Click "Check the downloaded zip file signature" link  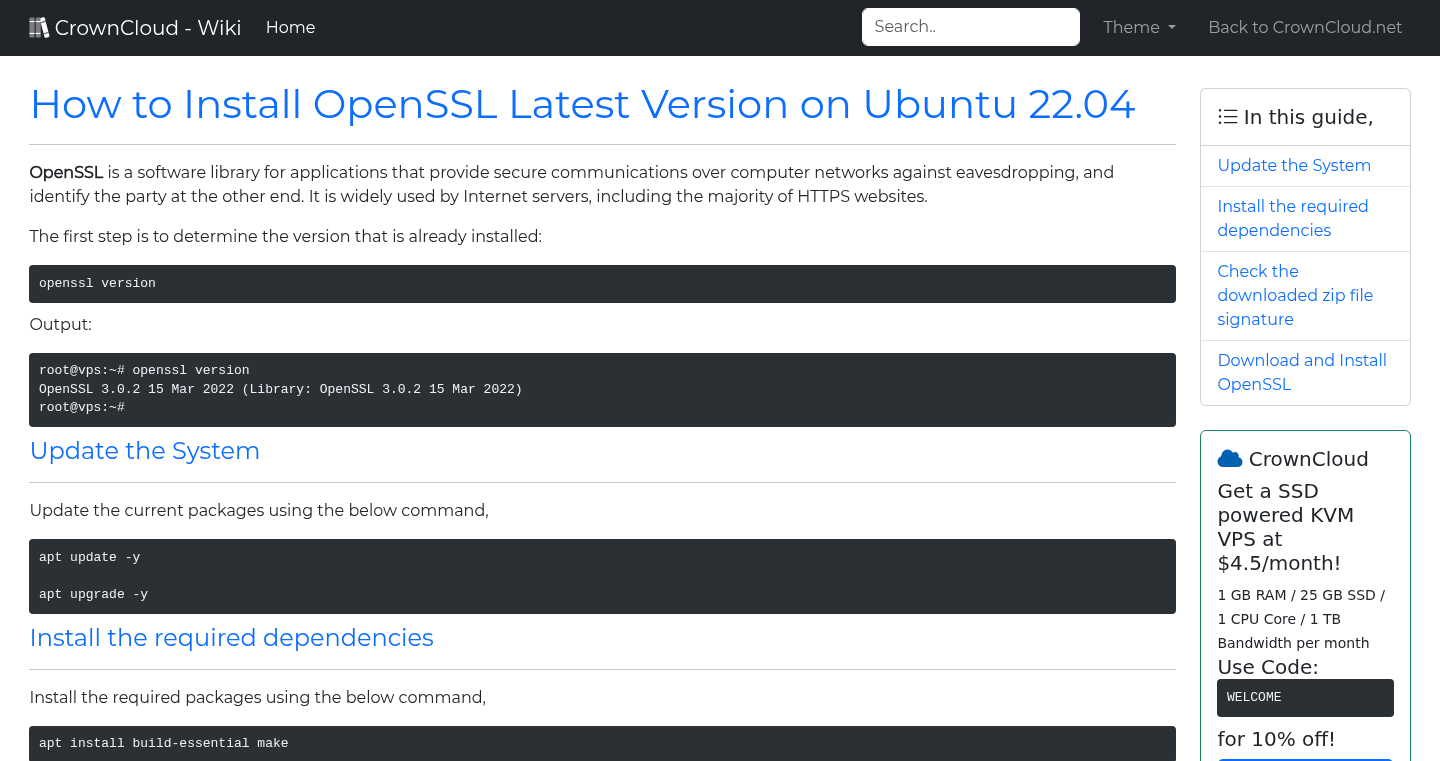point(1295,295)
